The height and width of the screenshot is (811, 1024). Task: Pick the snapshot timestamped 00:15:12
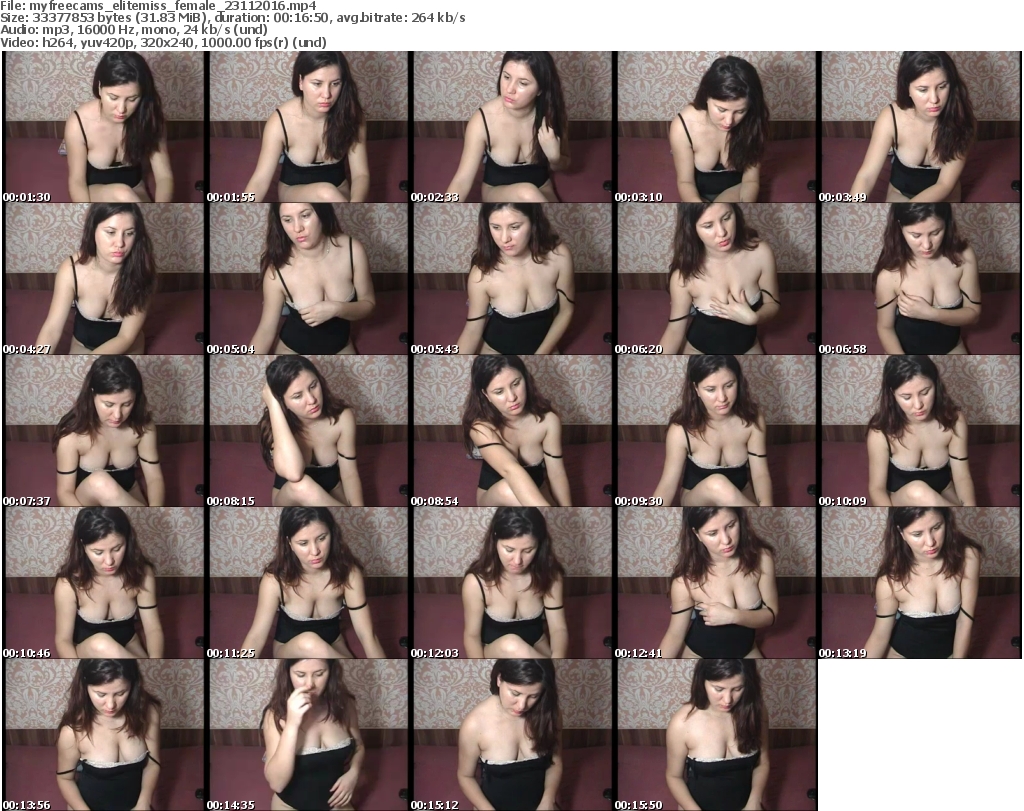click(513, 735)
